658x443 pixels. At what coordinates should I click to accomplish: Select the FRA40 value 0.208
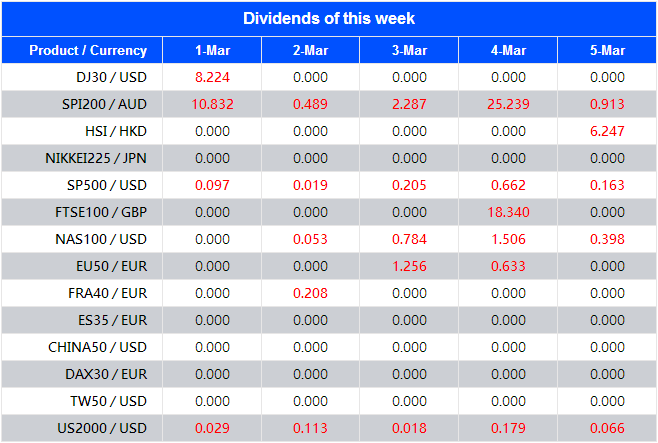pyautogui.click(x=310, y=293)
